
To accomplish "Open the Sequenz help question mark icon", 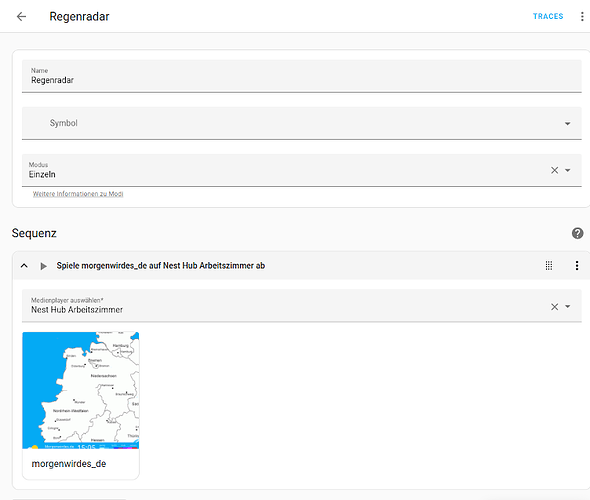I will pos(577,233).
